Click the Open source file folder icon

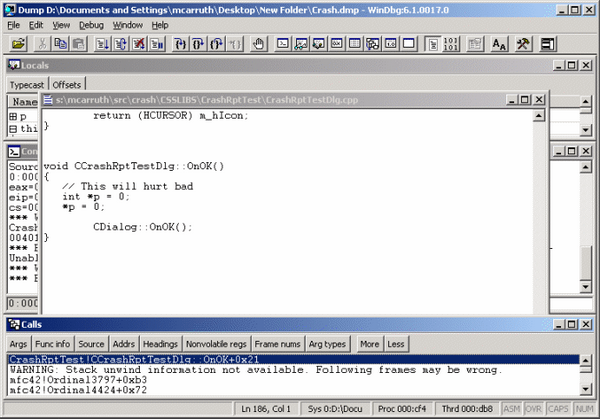(18, 44)
